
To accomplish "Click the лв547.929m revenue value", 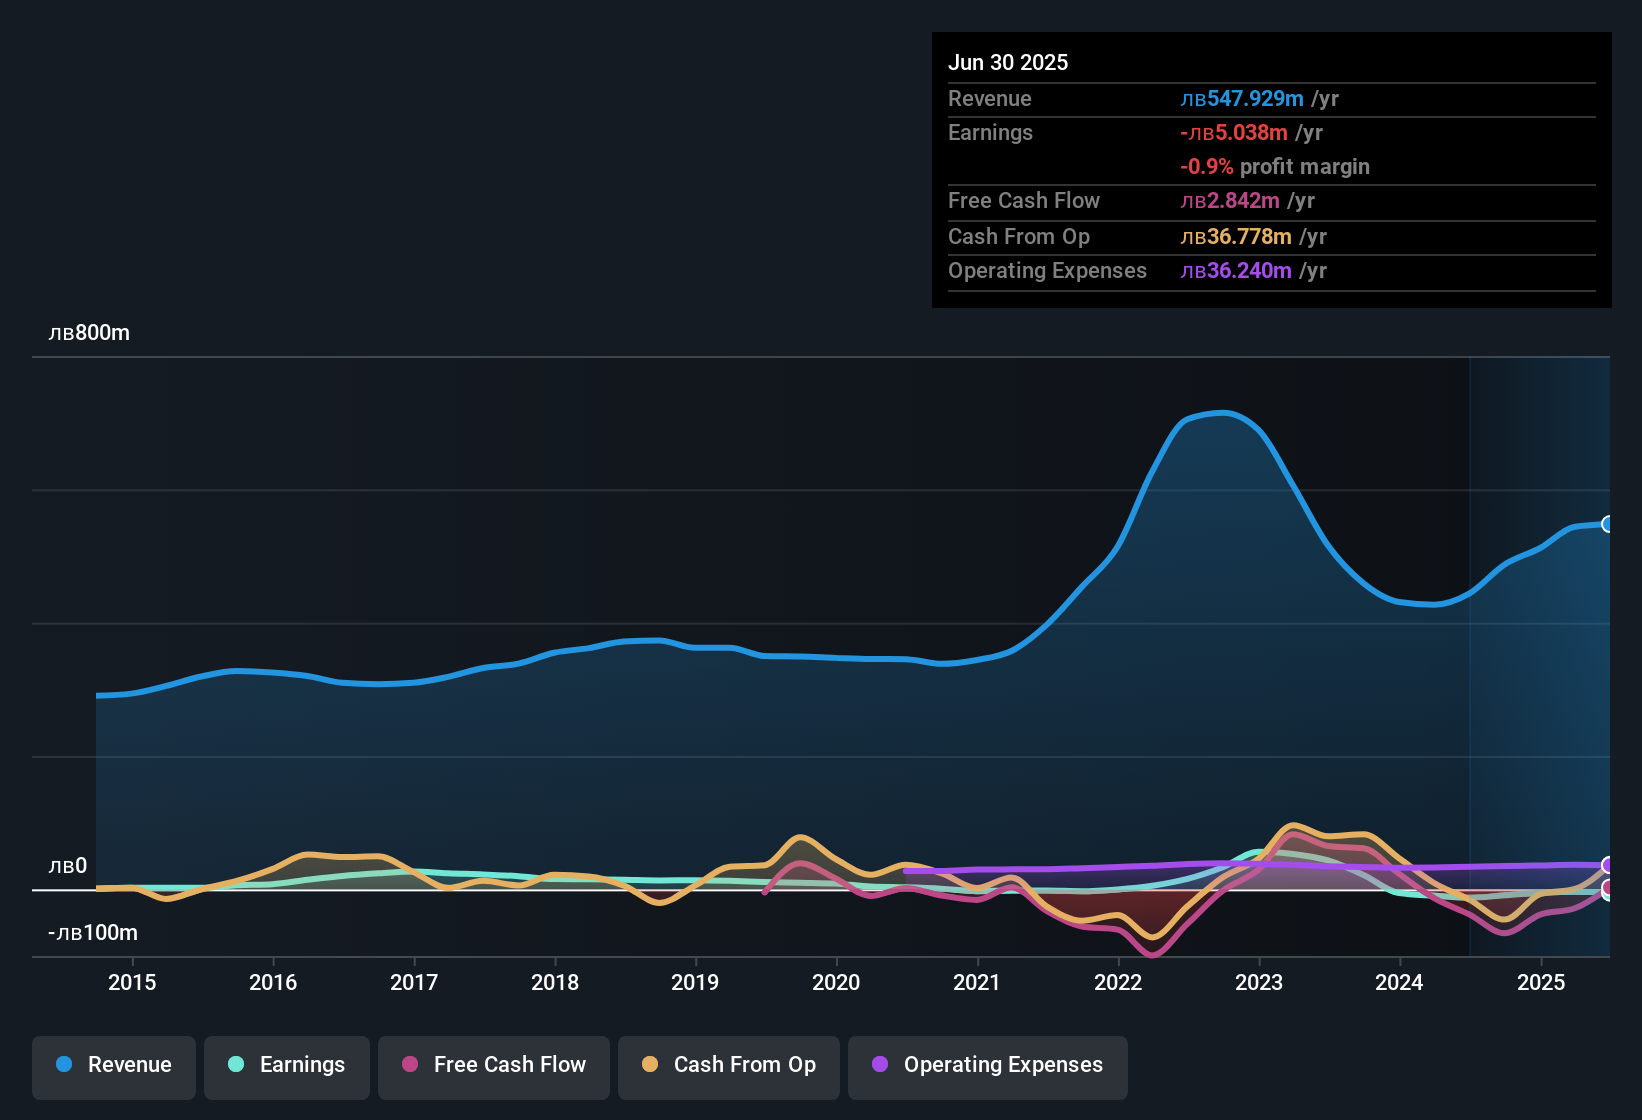I will tap(1242, 98).
